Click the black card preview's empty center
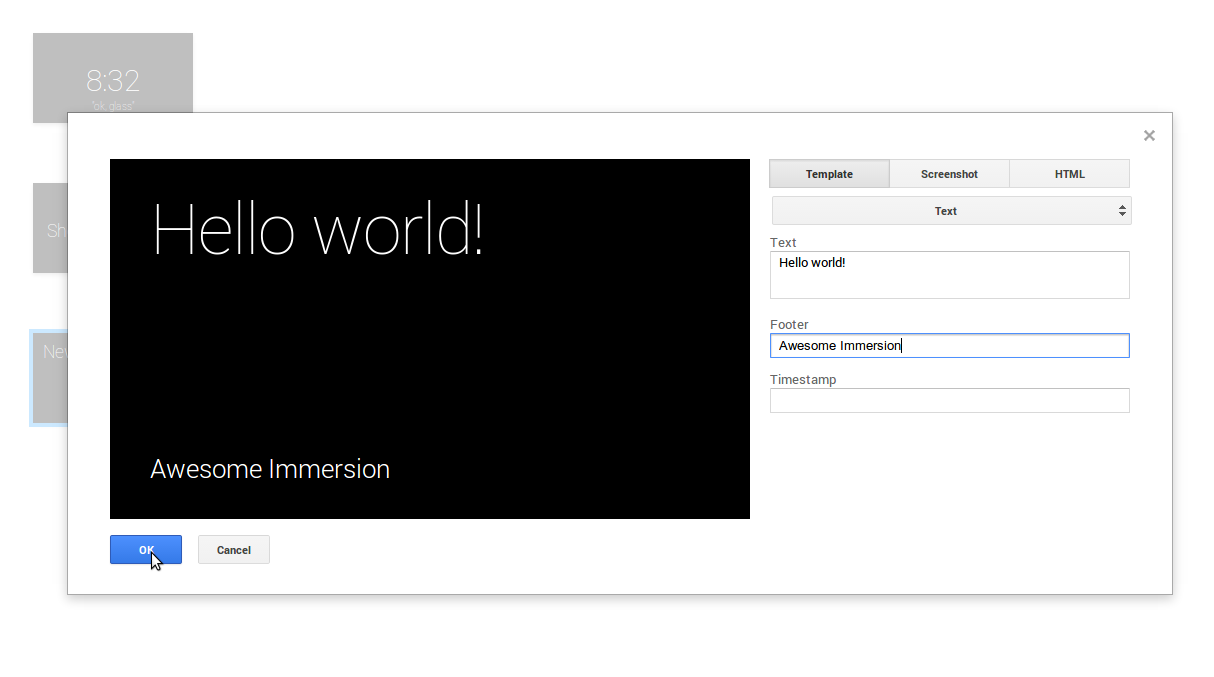The height and width of the screenshot is (677, 1214). (x=430, y=360)
